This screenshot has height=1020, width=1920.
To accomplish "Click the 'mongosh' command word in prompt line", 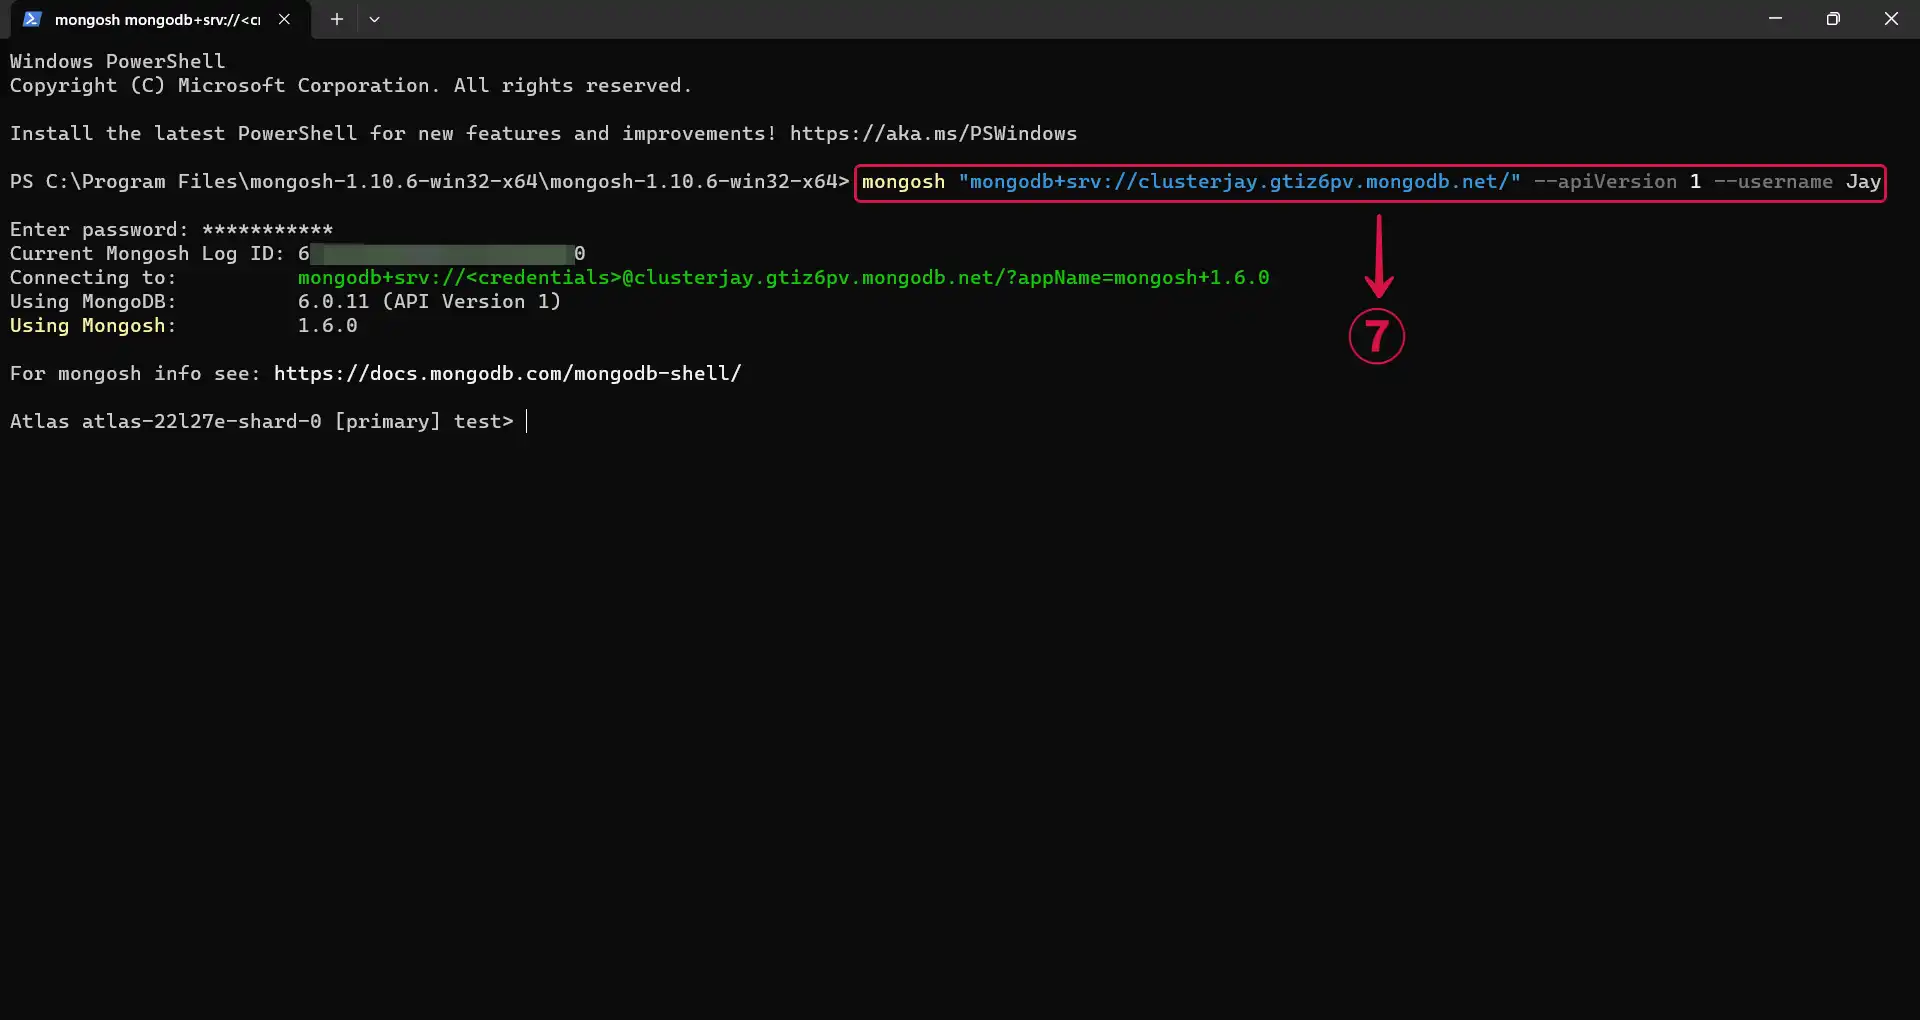I will click(903, 181).
